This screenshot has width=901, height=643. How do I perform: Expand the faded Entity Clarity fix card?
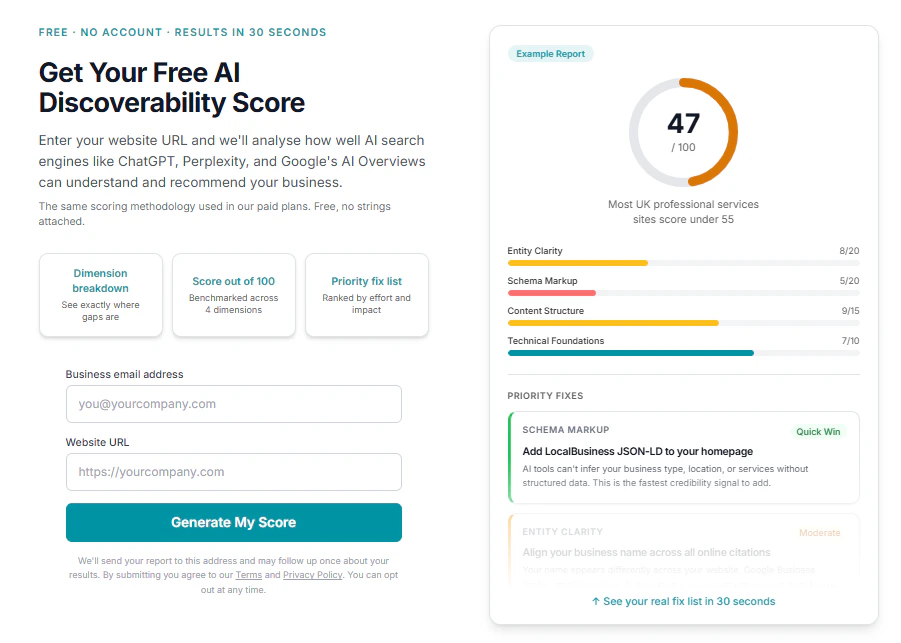[x=683, y=550]
